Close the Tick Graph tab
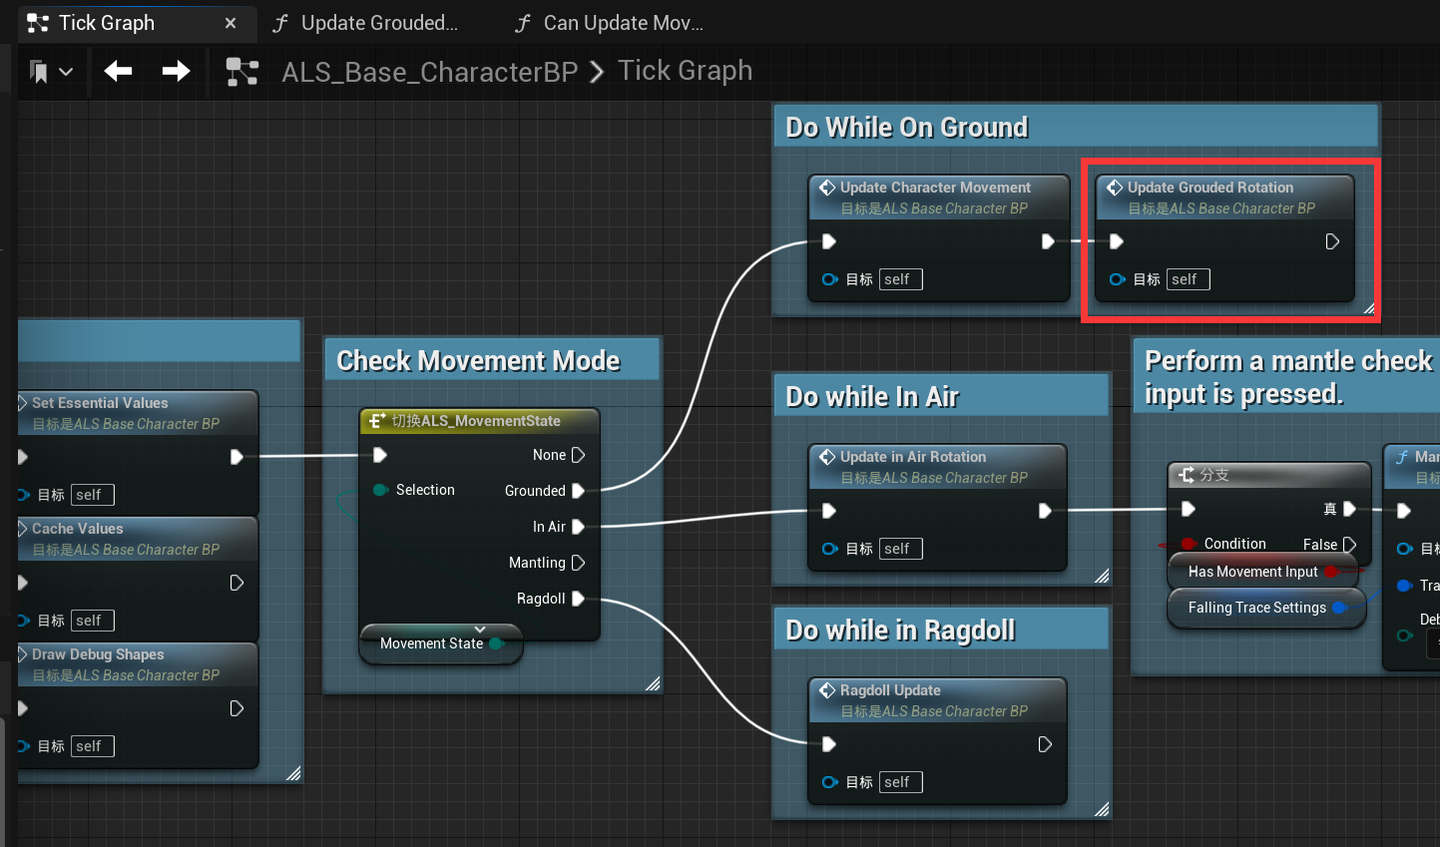Viewport: 1440px width, 847px height. pos(230,23)
